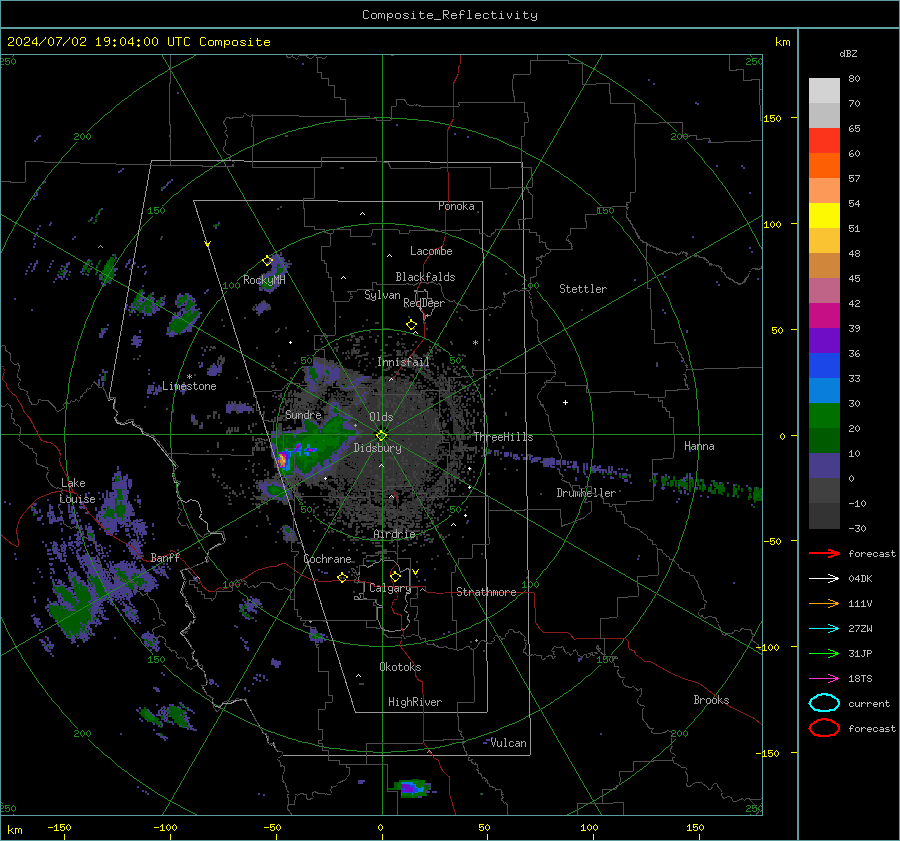Select the 10 dBZ slate-blue swatch
The image size is (900, 841).
(x=824, y=465)
